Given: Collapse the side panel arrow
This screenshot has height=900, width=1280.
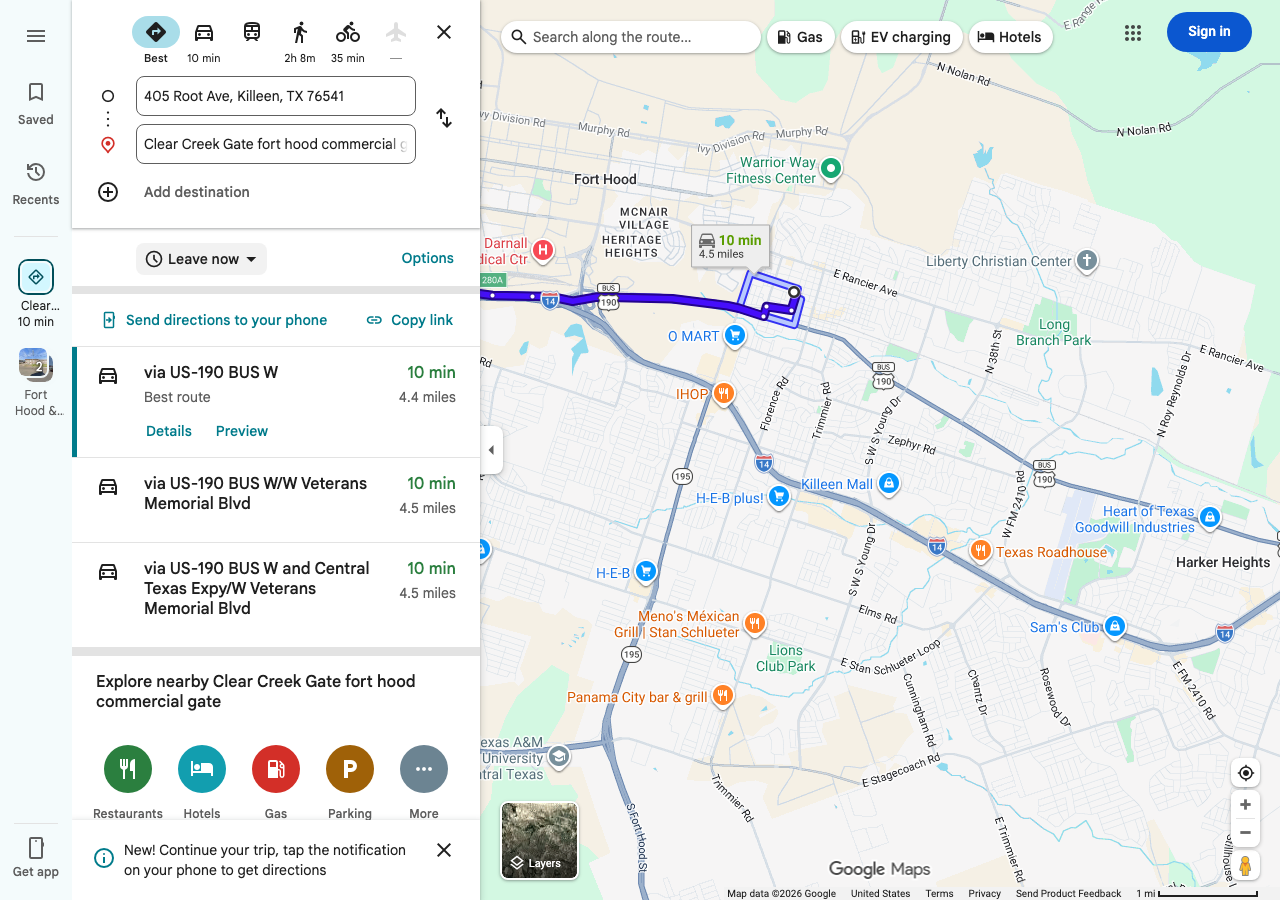Looking at the screenshot, I should pos(491,450).
